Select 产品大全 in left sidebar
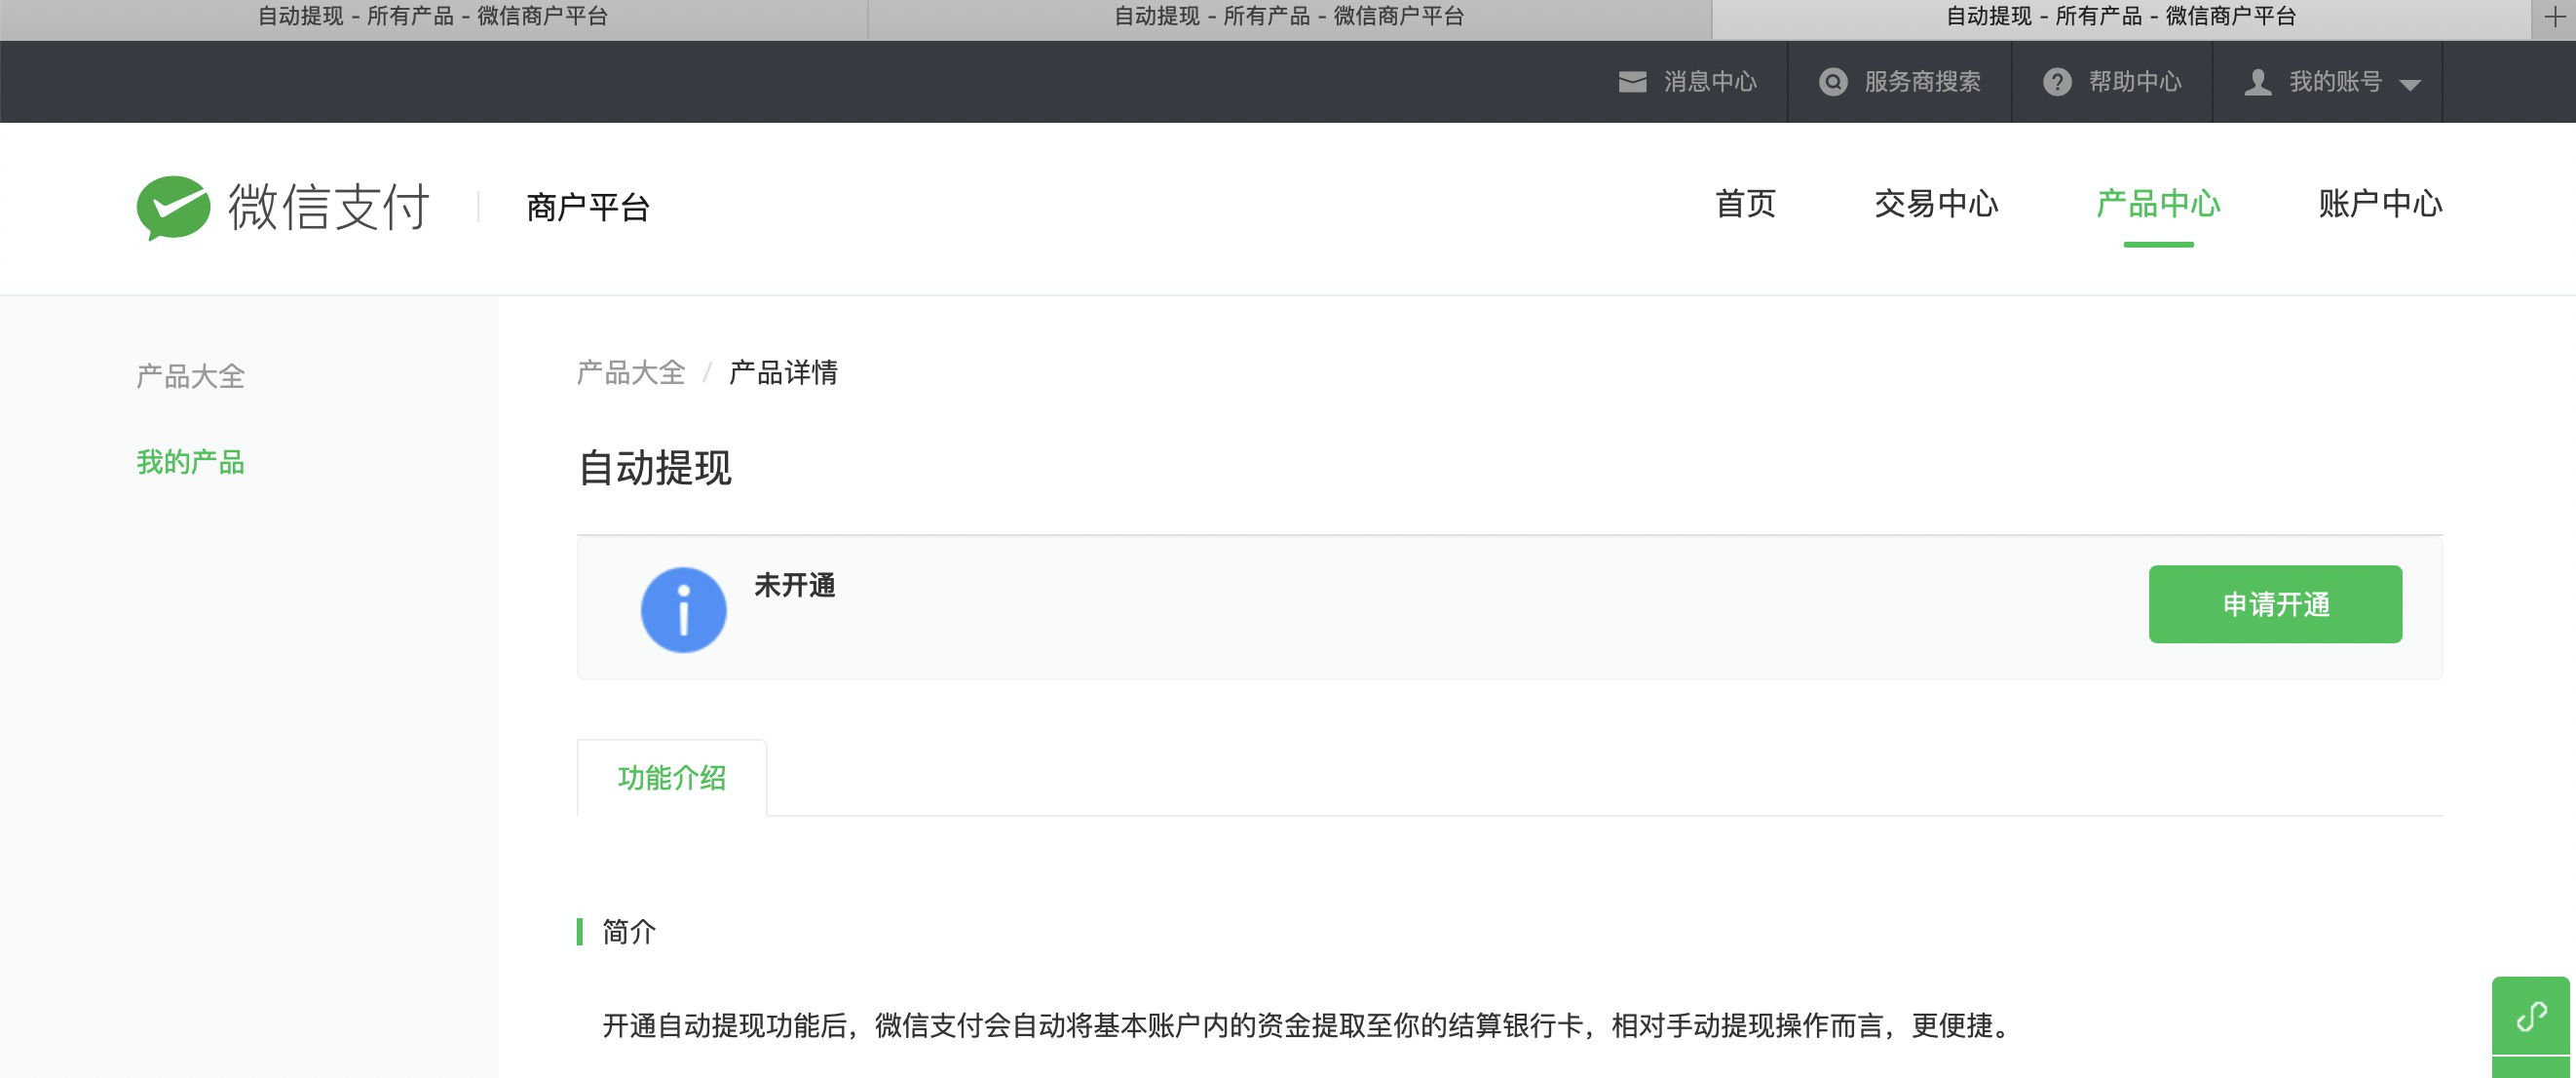This screenshot has height=1078, width=2576. click(190, 377)
